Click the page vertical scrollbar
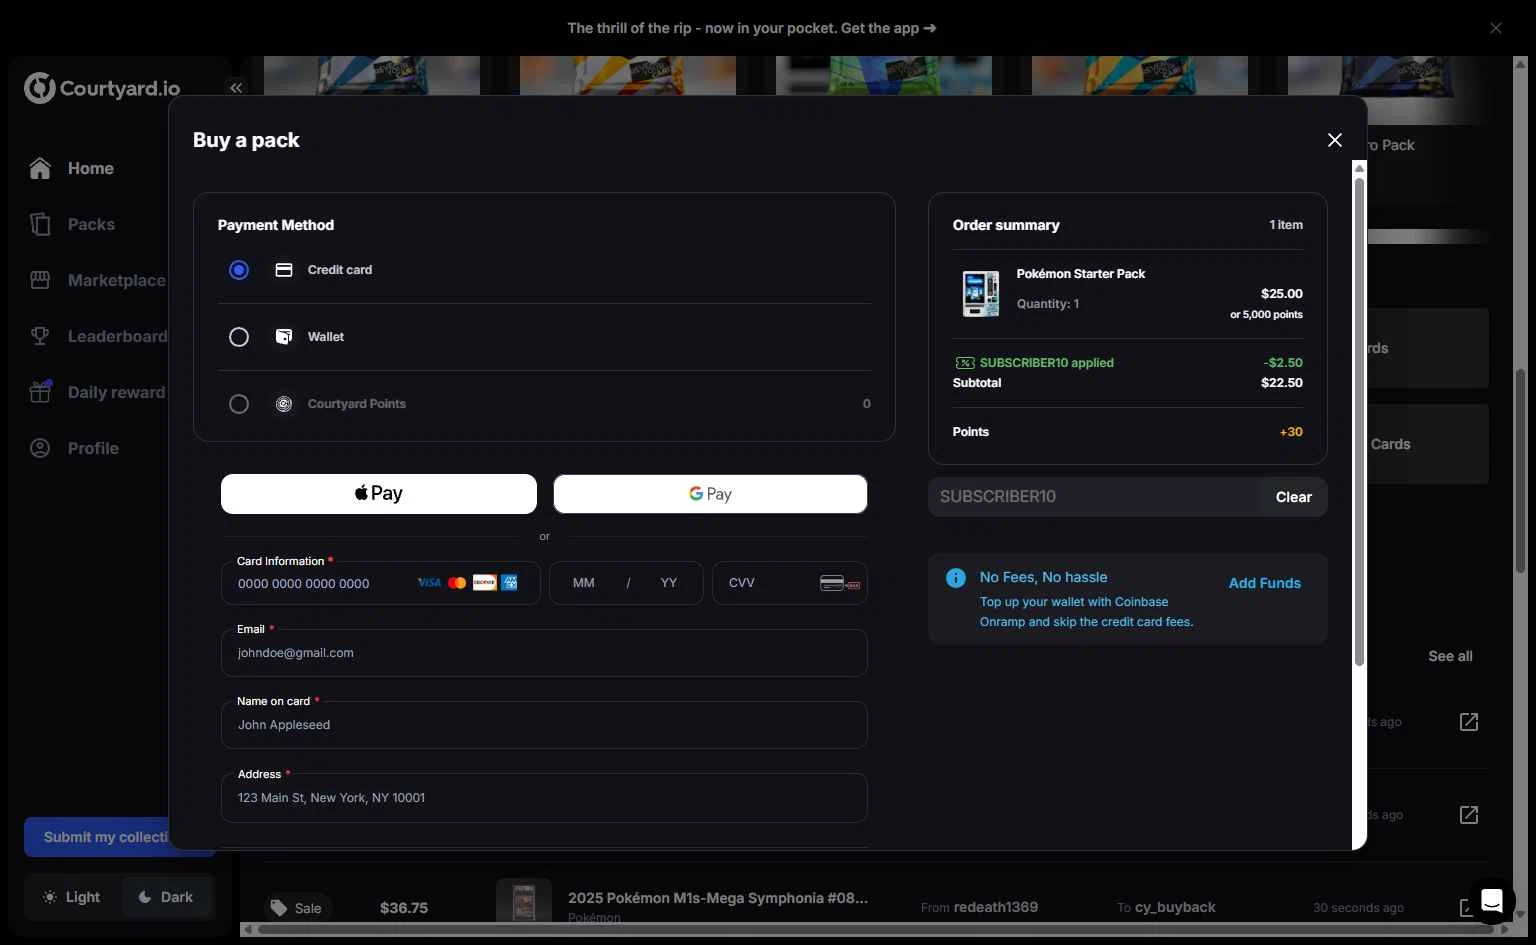The height and width of the screenshot is (945, 1536). coord(1520,470)
